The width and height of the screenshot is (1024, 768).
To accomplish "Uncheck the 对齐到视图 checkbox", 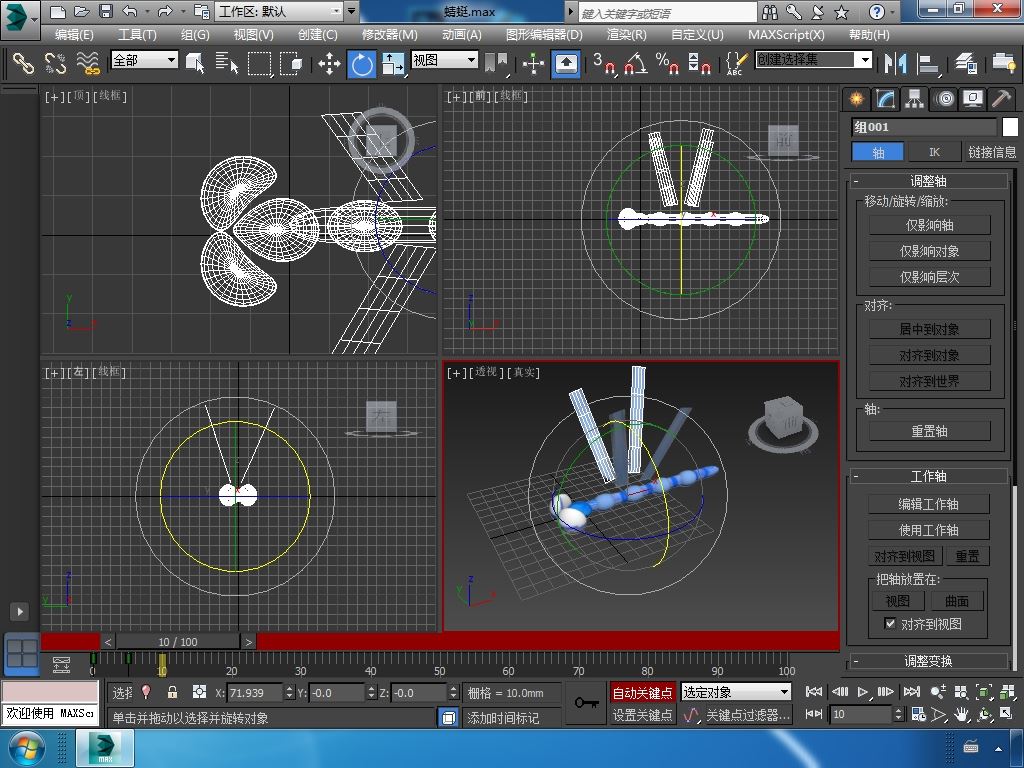I will (890, 624).
